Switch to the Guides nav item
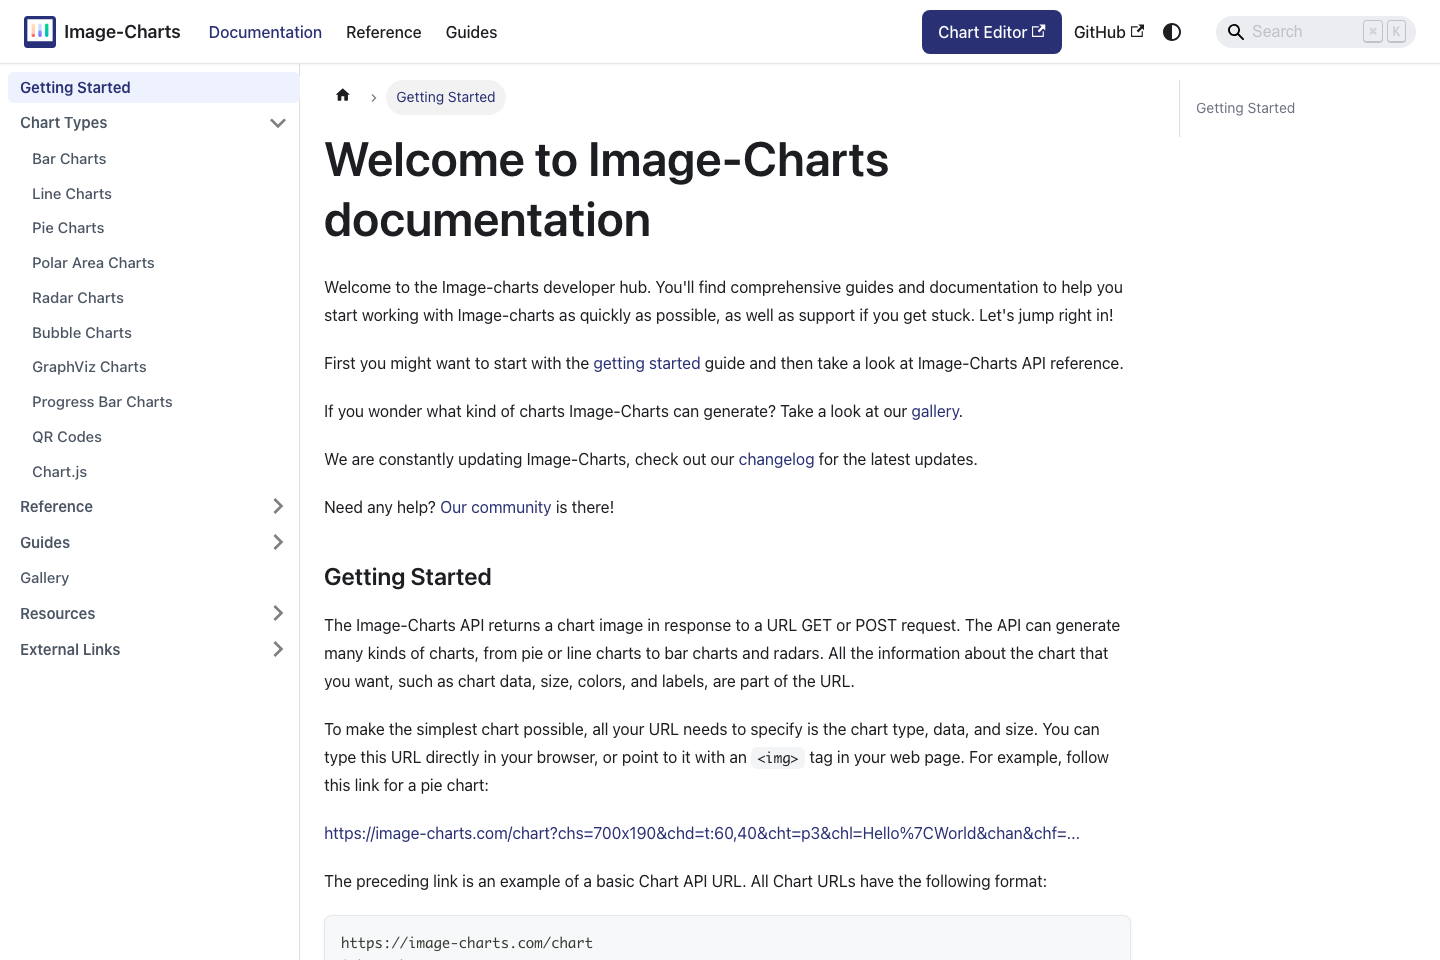Viewport: 1440px width, 960px height. (471, 32)
